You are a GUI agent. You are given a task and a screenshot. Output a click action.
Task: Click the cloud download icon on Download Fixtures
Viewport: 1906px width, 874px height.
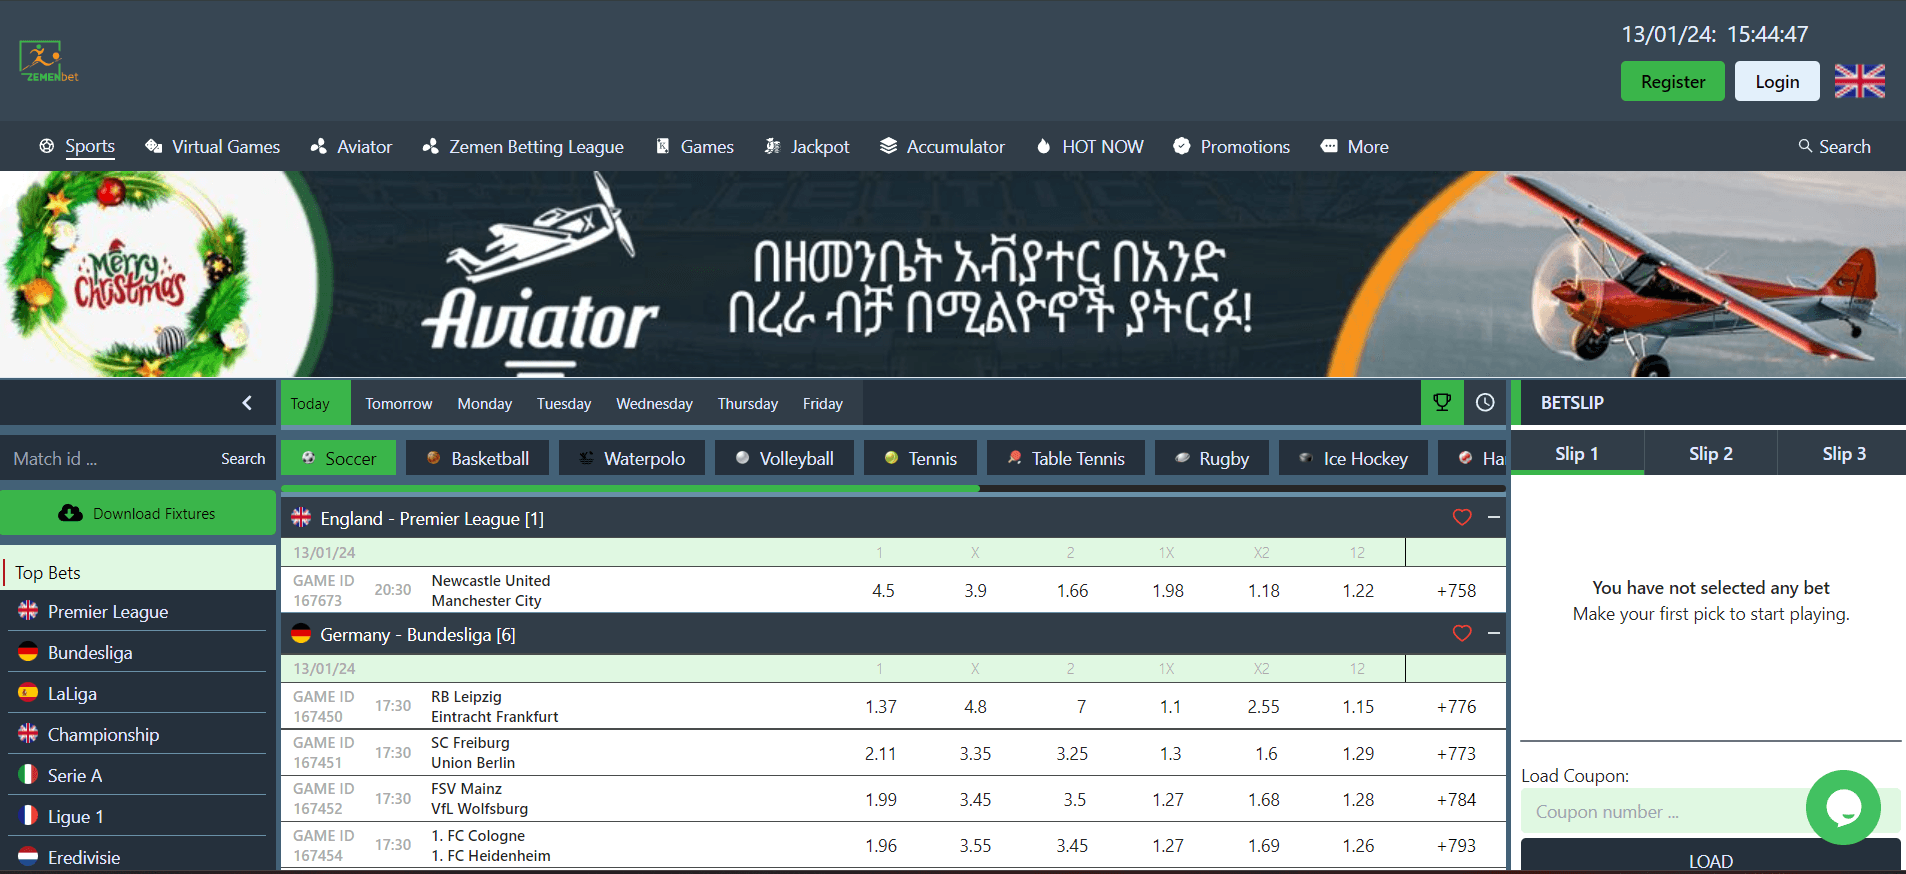coord(70,513)
